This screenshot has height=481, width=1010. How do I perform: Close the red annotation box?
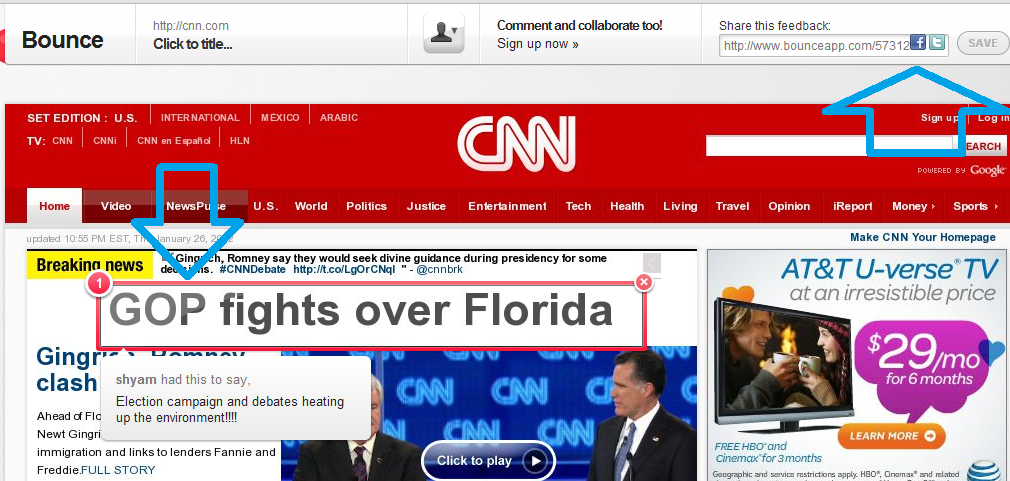click(x=643, y=282)
